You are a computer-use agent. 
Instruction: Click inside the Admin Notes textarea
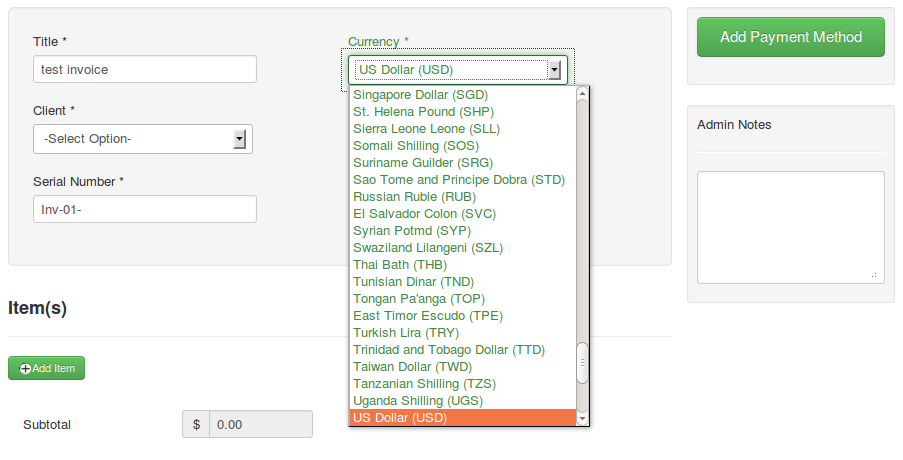click(x=789, y=226)
